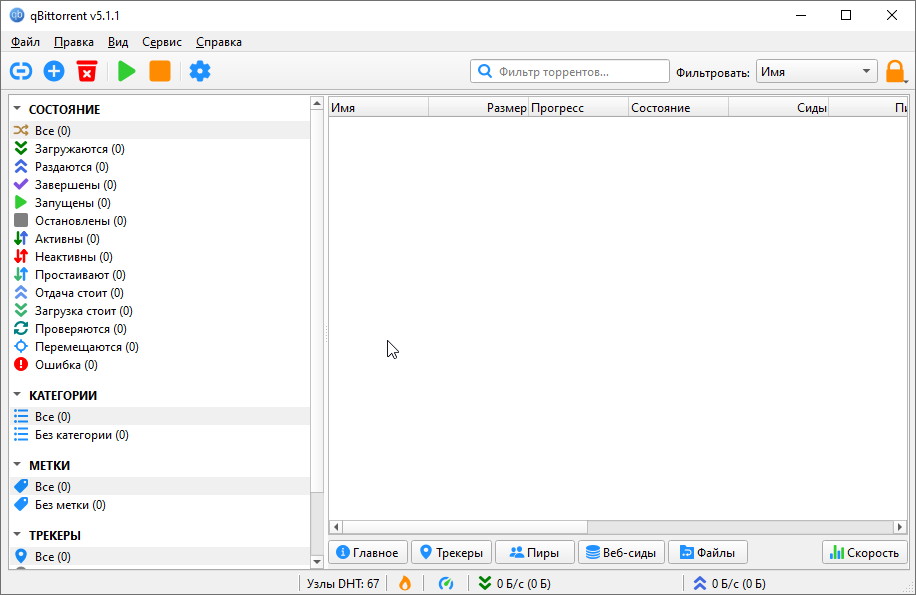Click the green start torrents toolbar icon
The height and width of the screenshot is (595, 916).
pyautogui.click(x=126, y=71)
